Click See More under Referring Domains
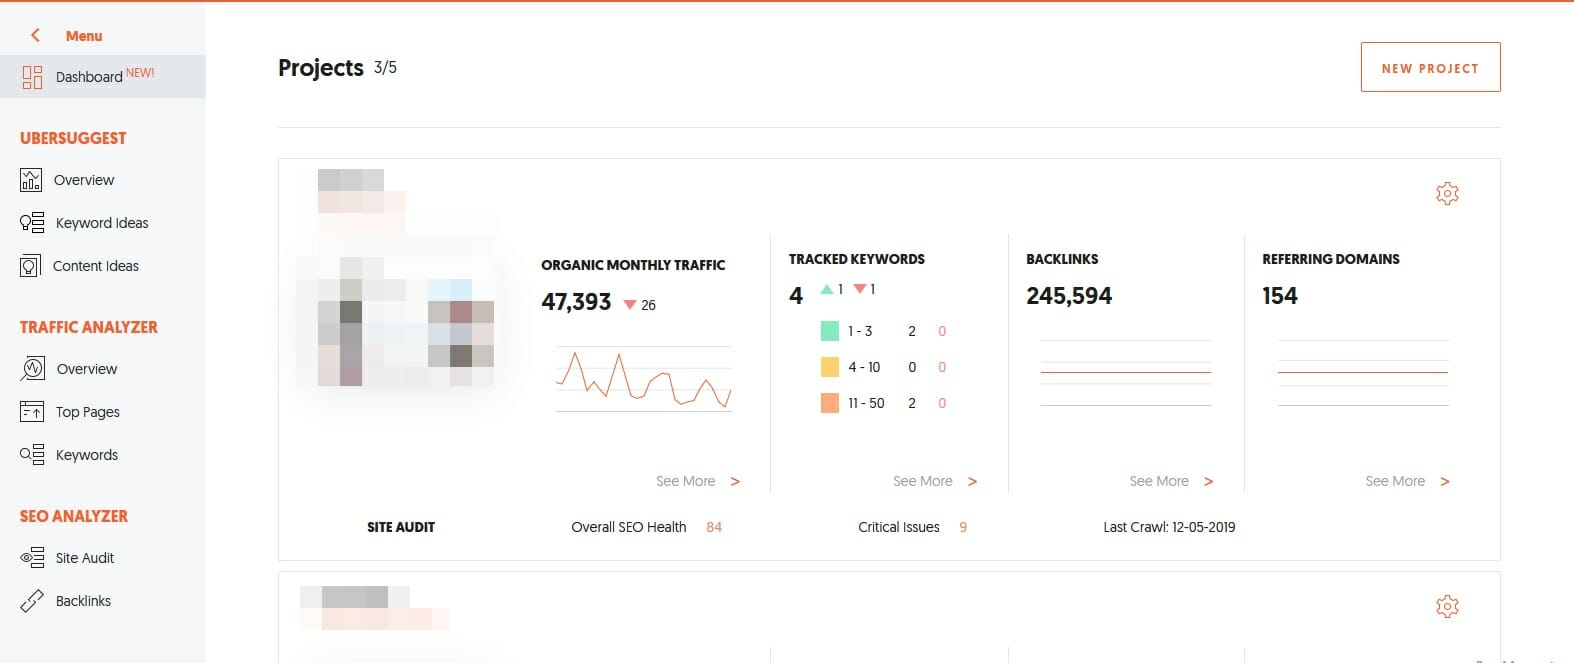 point(1395,481)
